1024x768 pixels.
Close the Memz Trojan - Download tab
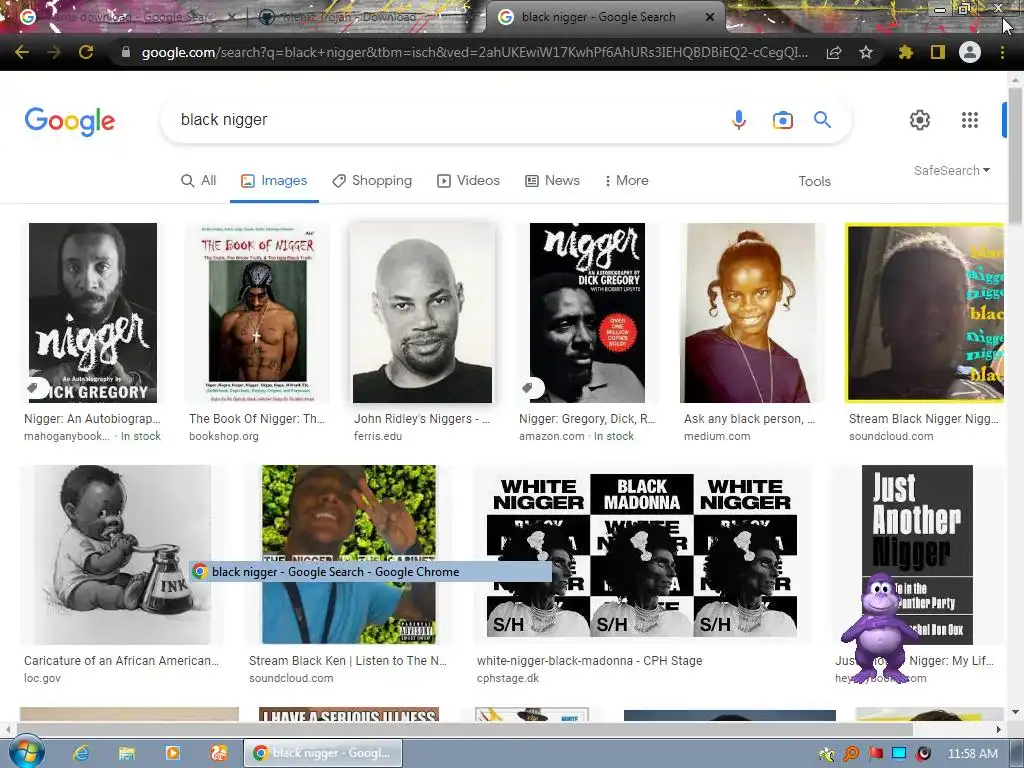[x=472, y=17]
